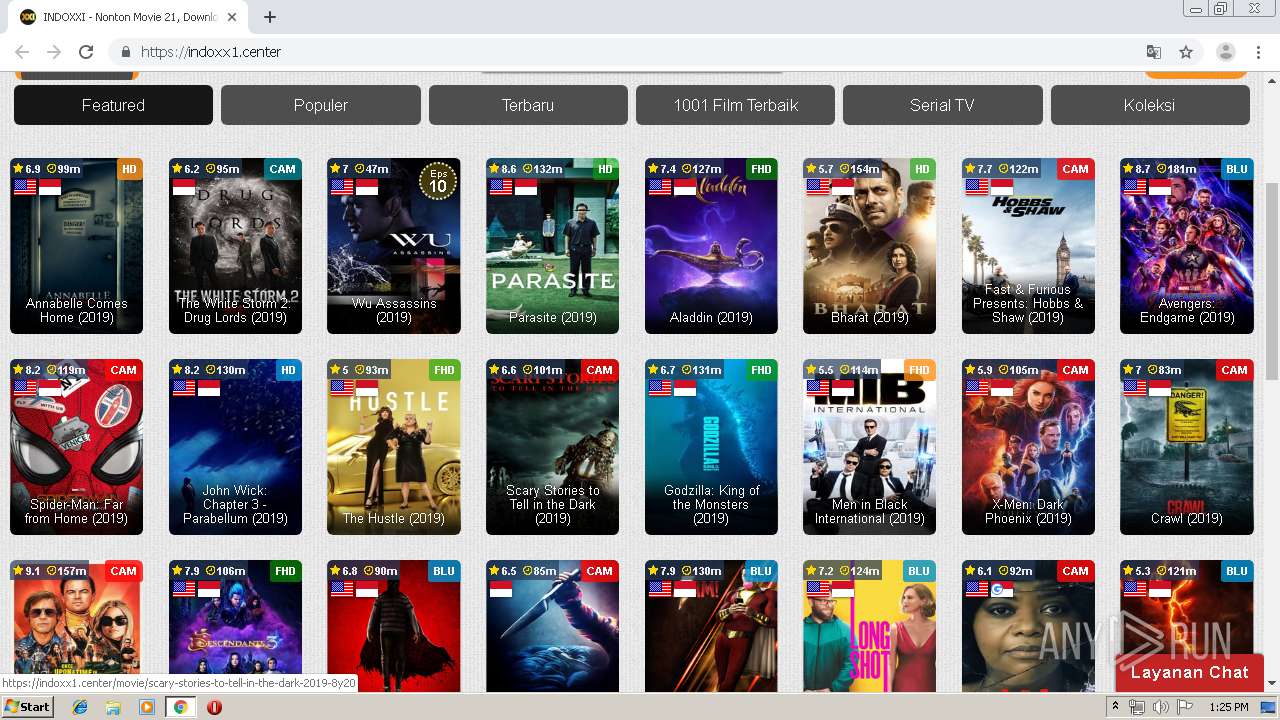Switch to Chrome taskbar icon
Screen dimensions: 1280x720
click(180, 707)
